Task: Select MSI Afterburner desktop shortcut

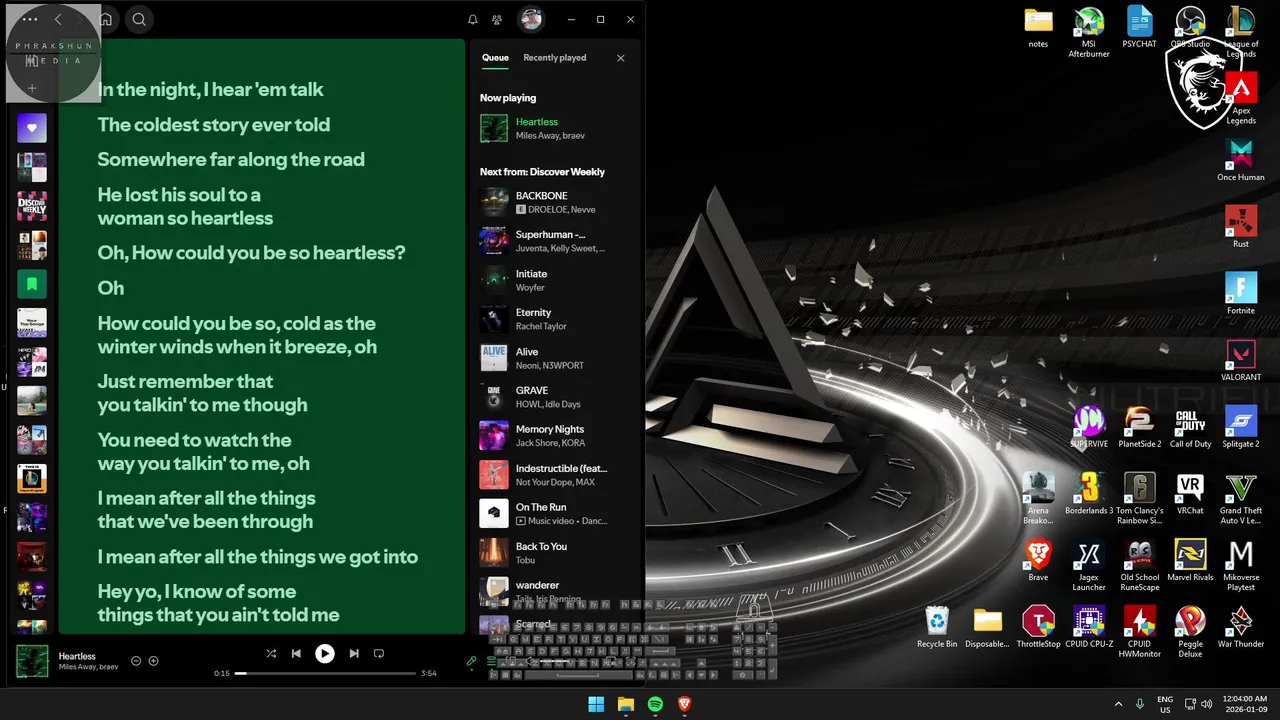Action: click(1089, 33)
